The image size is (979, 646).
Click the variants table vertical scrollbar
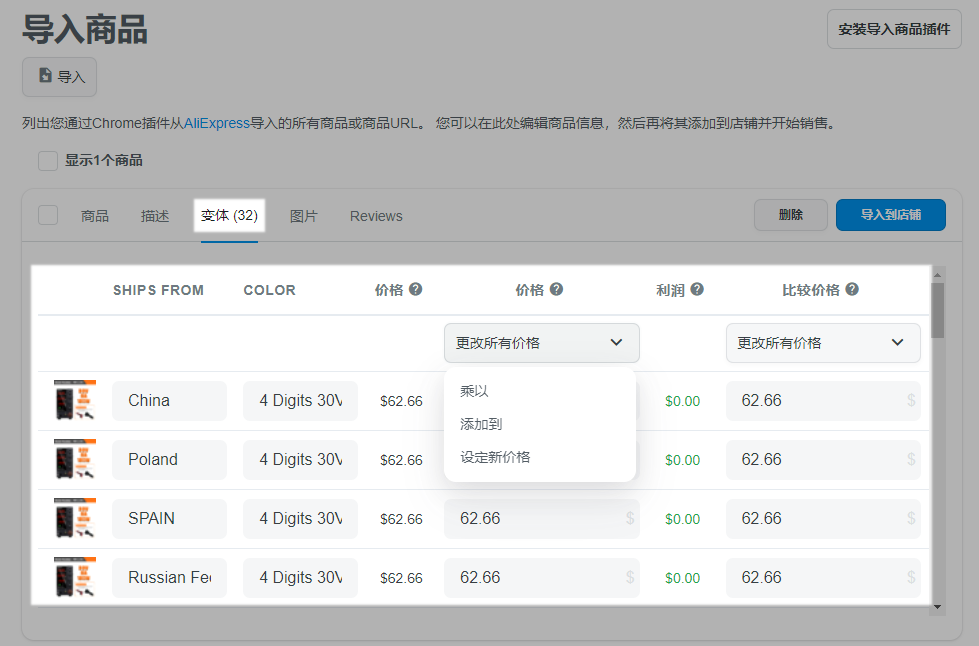(x=937, y=311)
